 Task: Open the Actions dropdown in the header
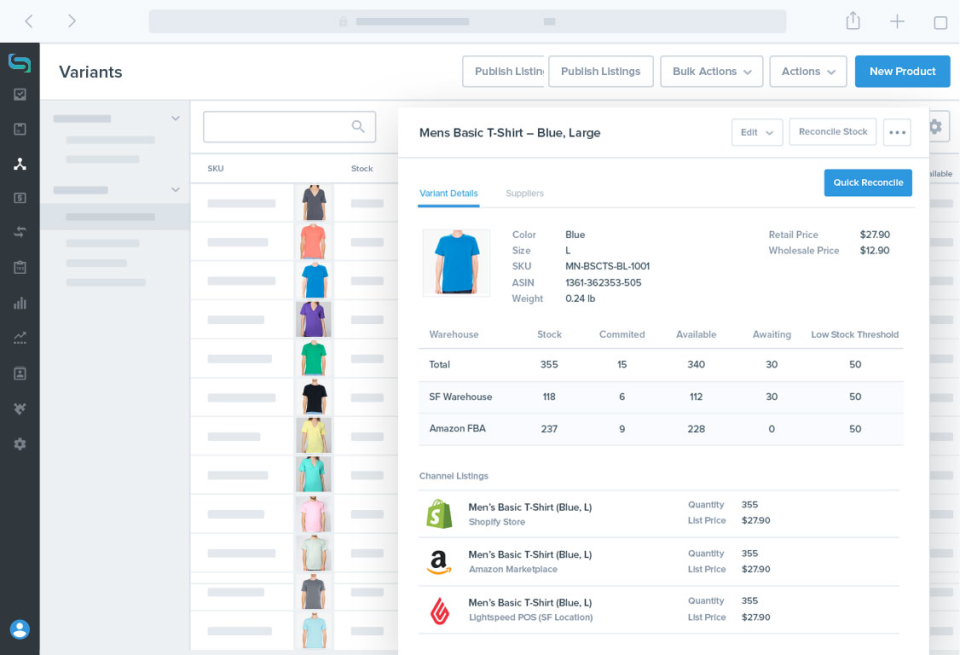tap(808, 71)
